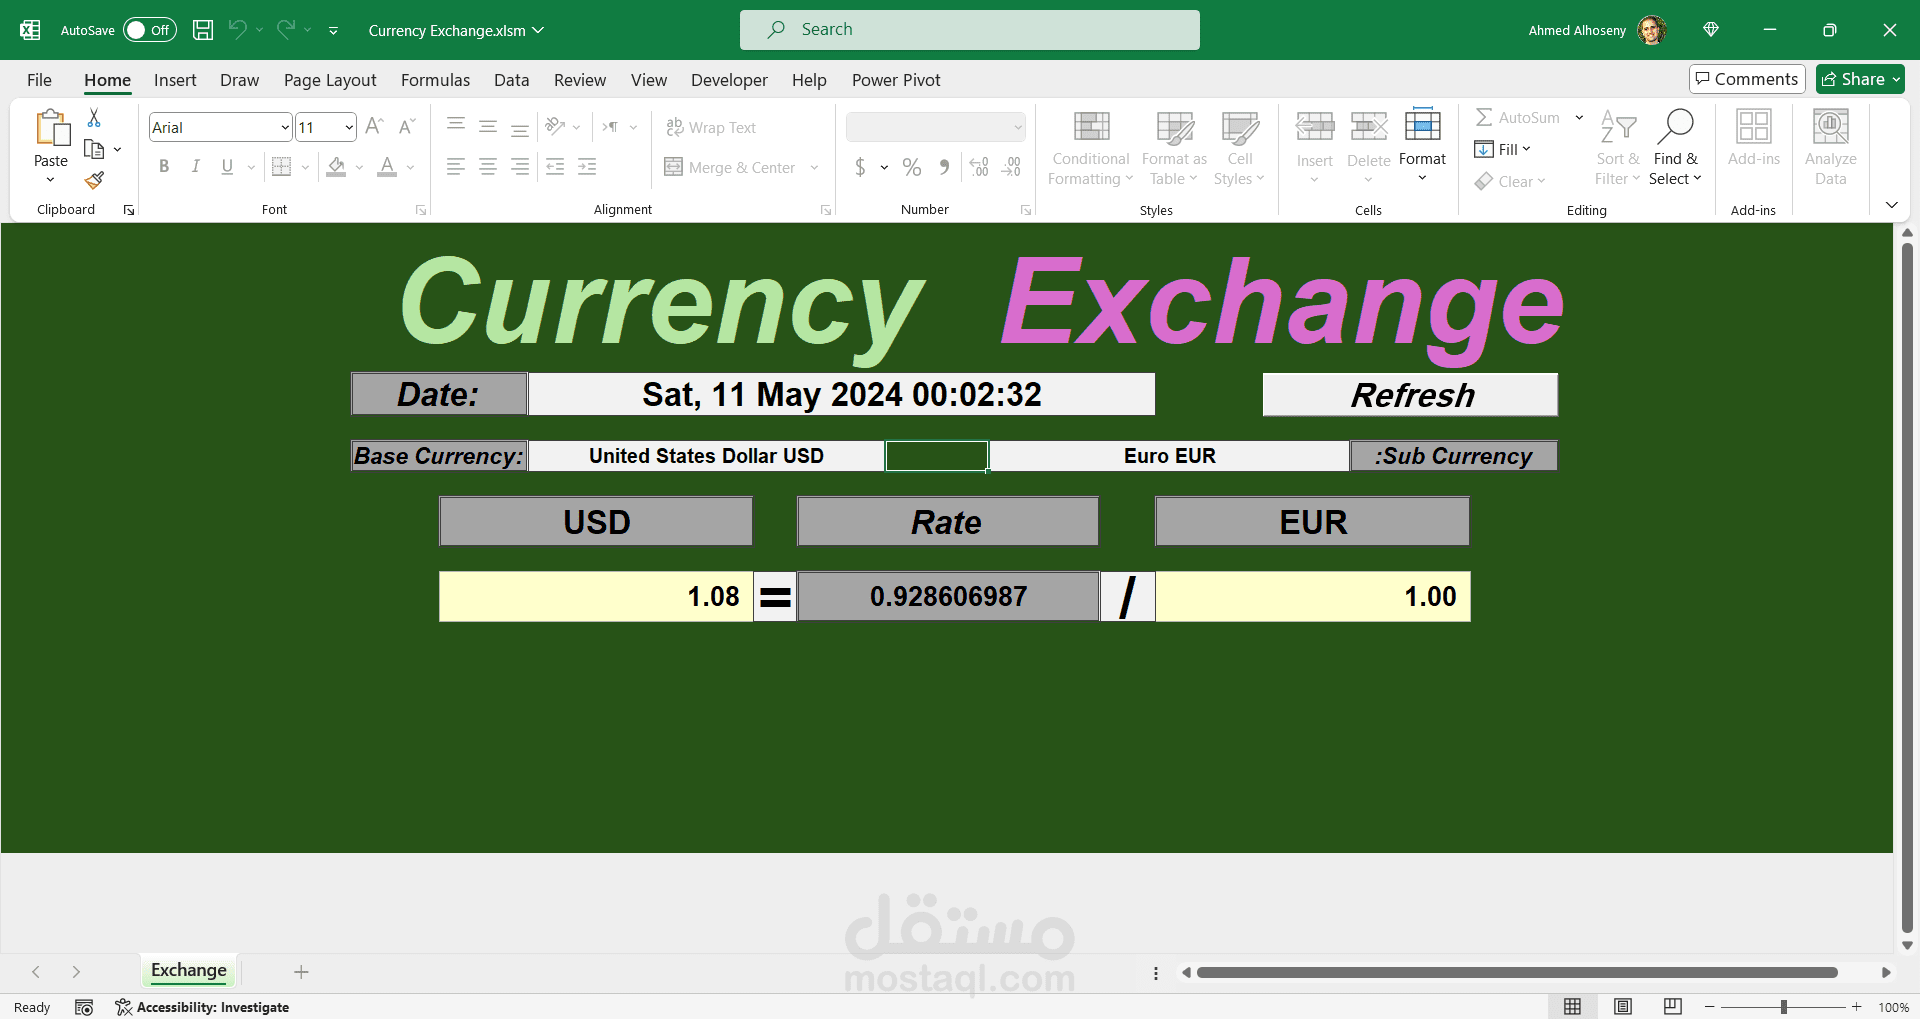This screenshot has width=1920, height=1019.
Task: Click the Macro recording icon in status bar
Action: pos(84,1007)
